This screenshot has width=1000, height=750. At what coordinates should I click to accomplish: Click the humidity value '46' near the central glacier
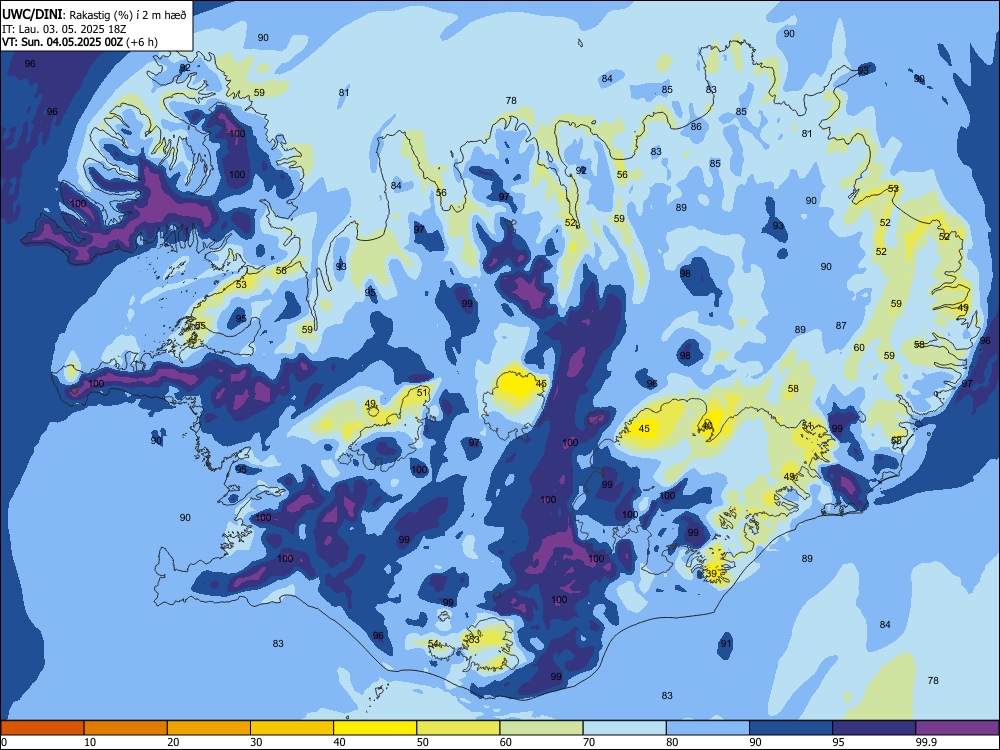click(541, 384)
